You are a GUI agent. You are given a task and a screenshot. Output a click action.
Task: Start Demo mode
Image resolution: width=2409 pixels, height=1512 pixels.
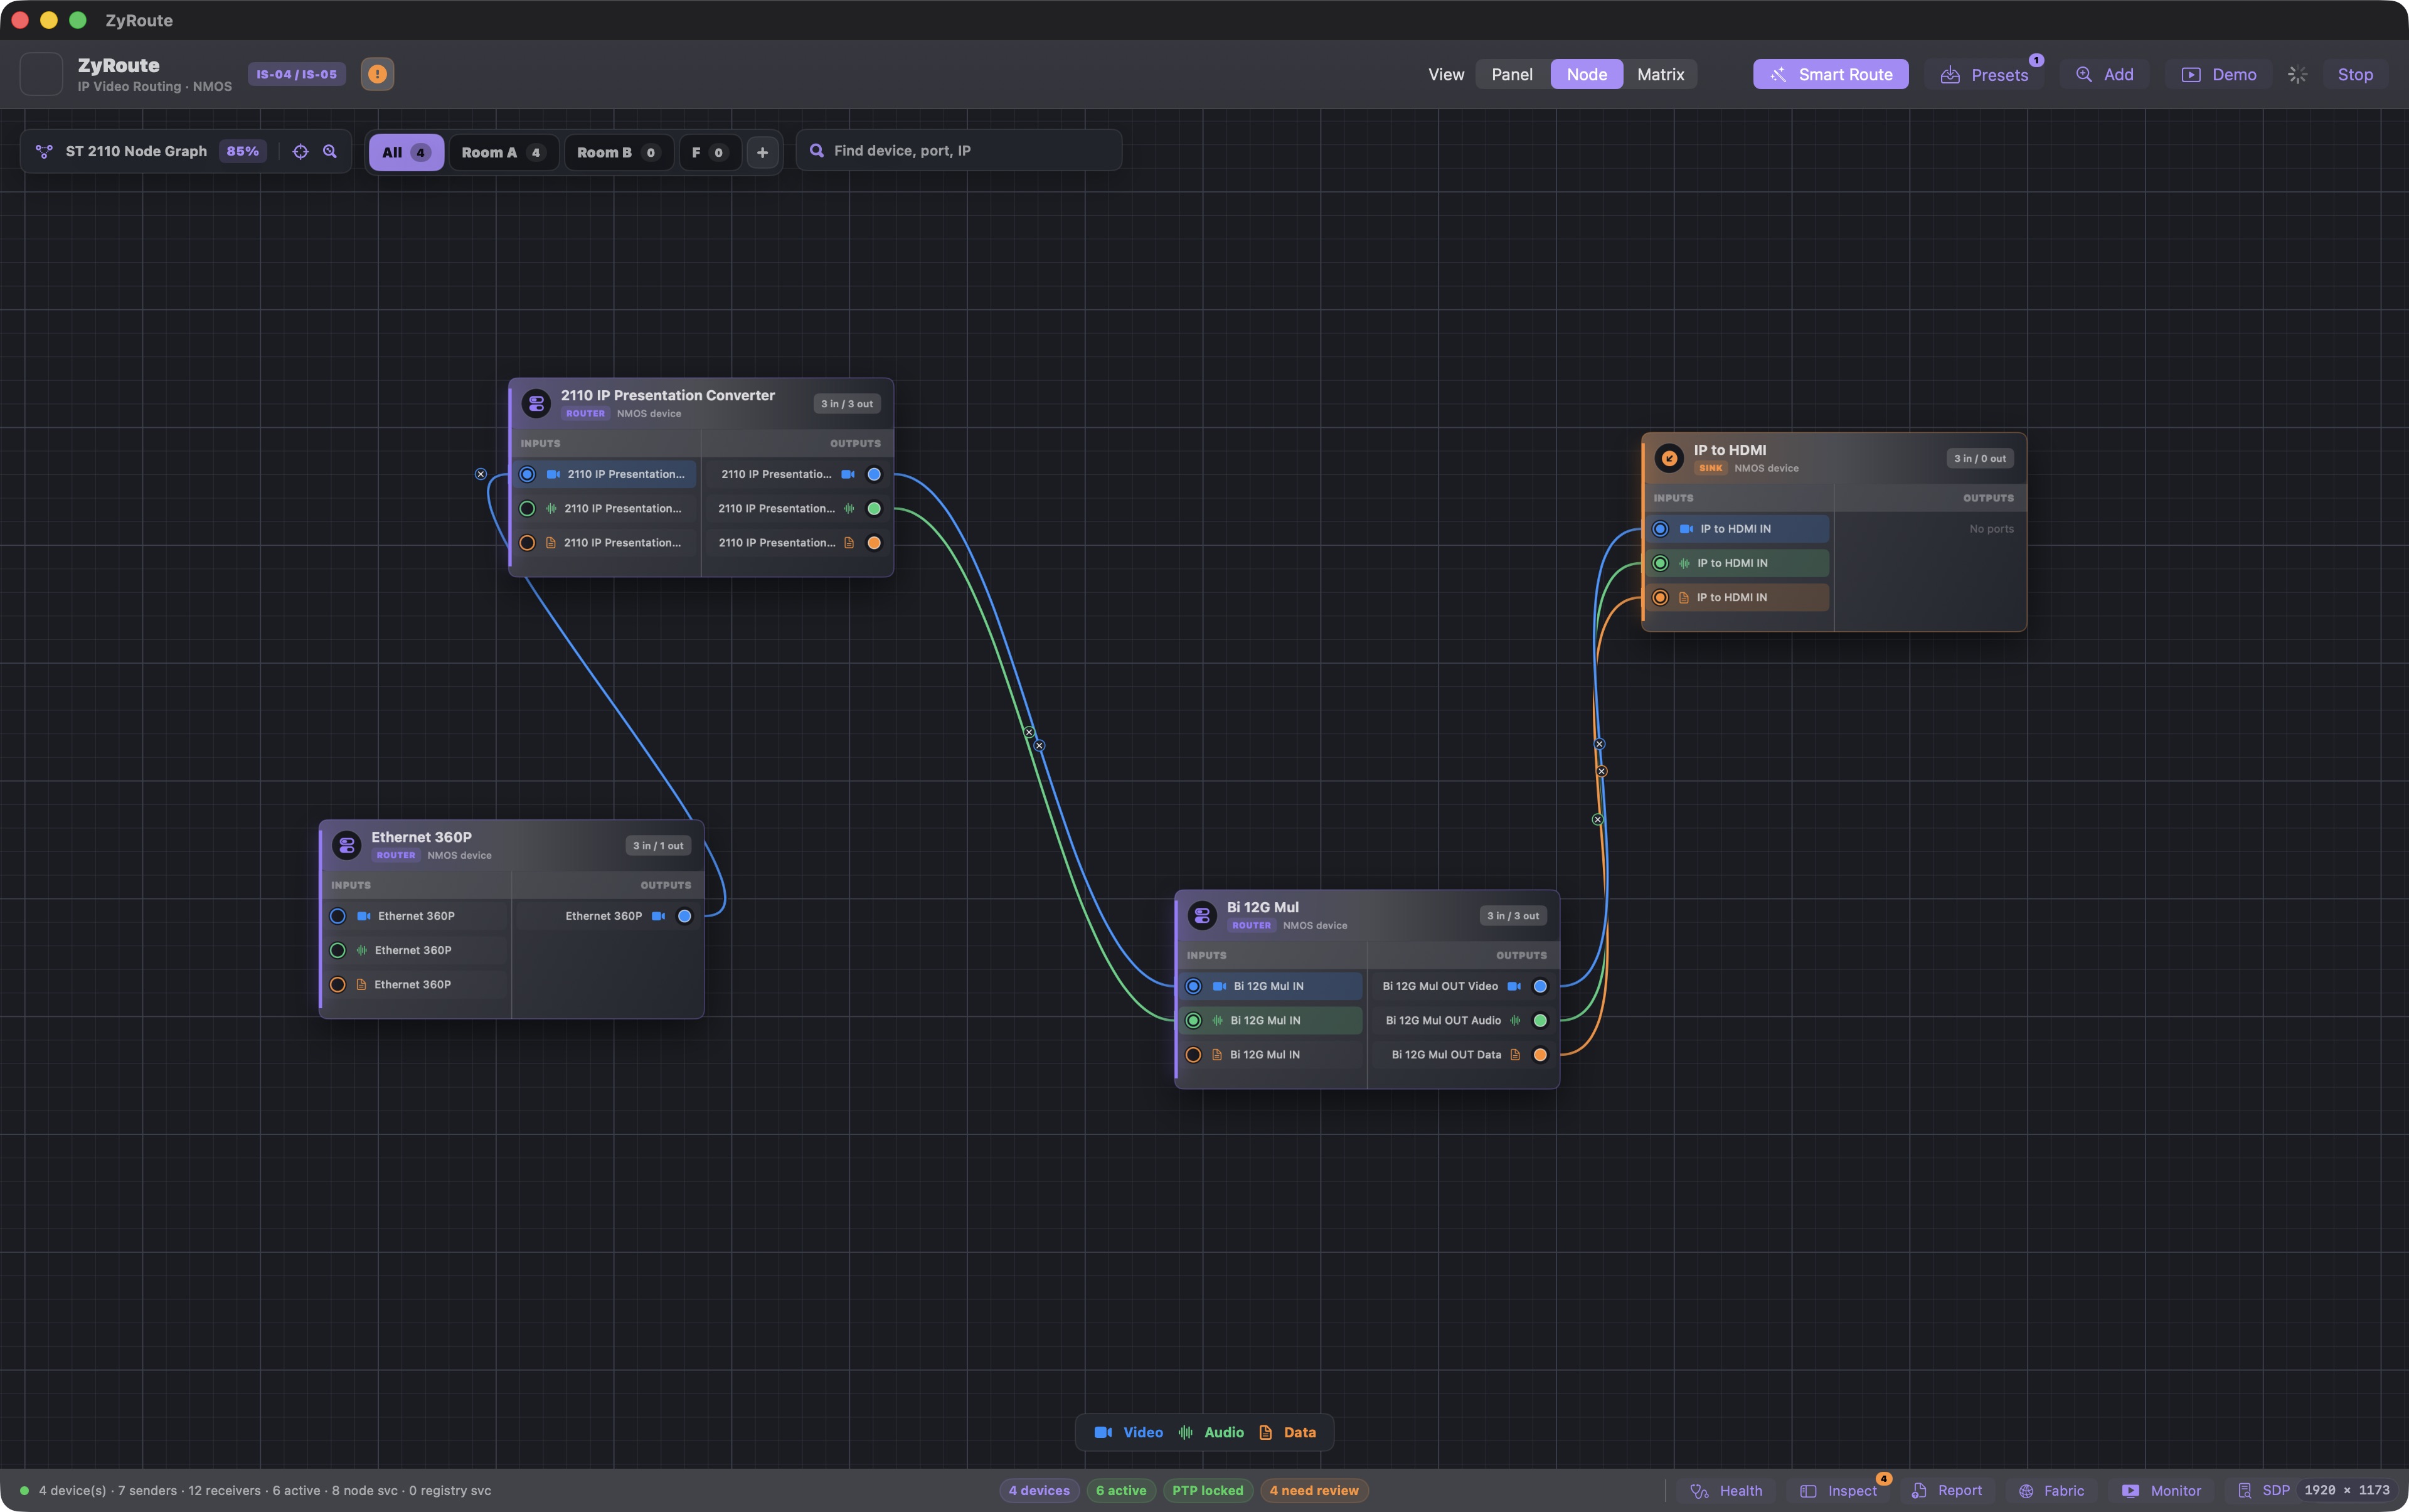2218,75
